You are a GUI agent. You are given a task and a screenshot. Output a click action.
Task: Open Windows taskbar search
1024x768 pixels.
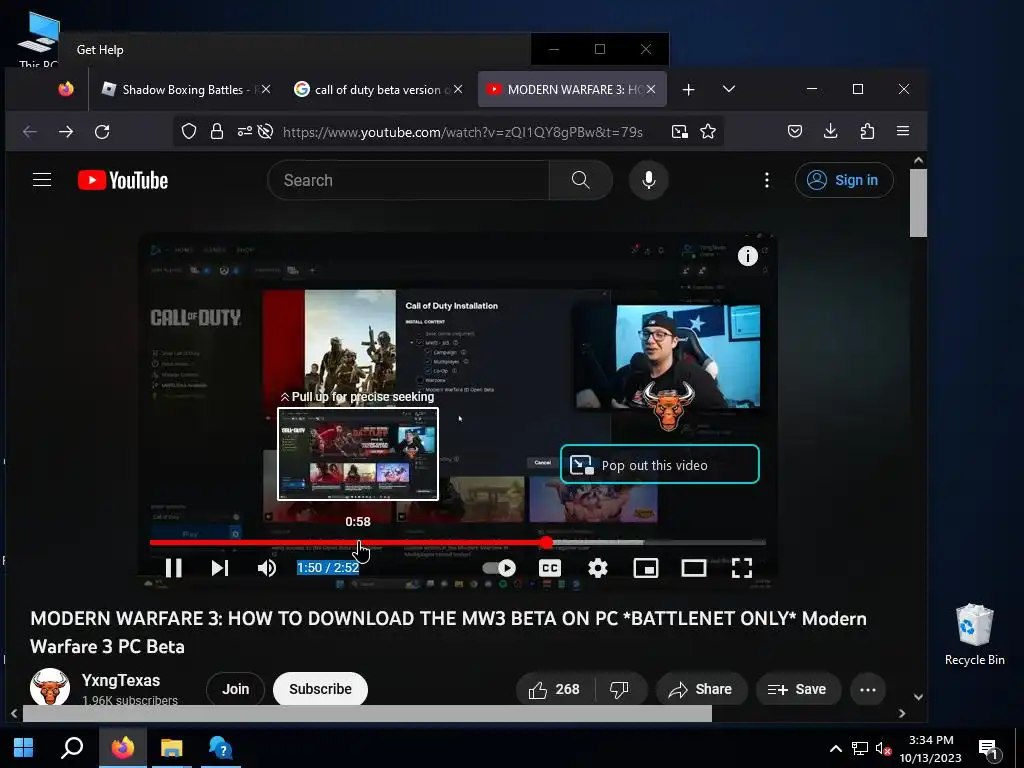tap(72, 747)
